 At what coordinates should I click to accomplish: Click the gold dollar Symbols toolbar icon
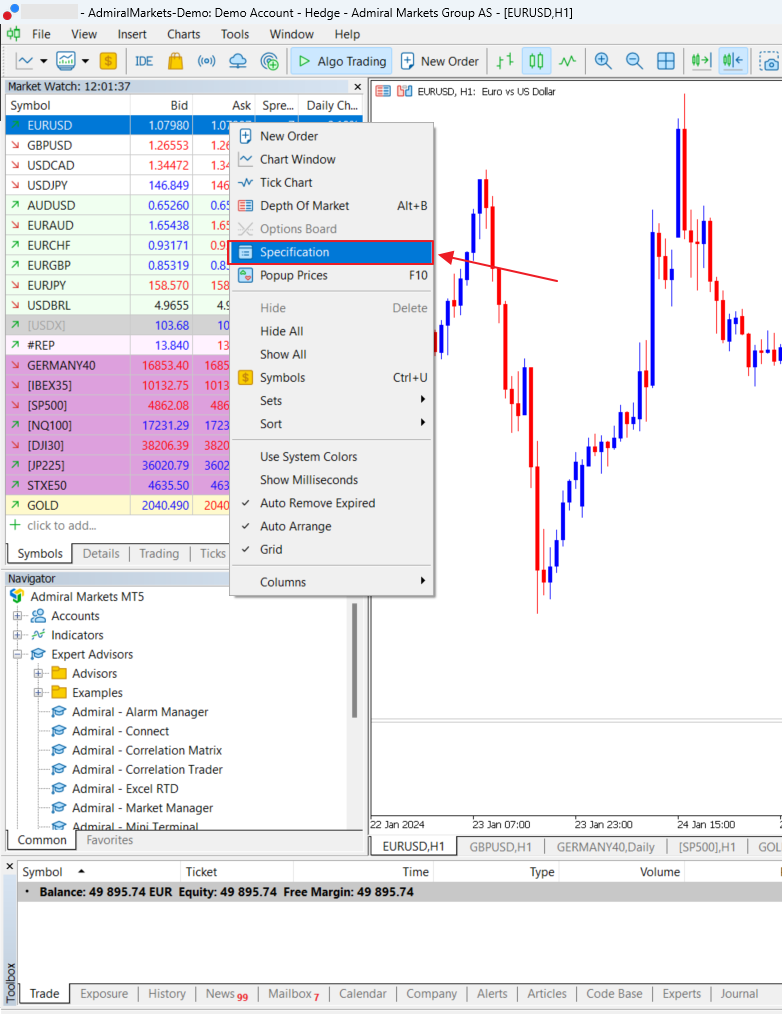pyautogui.click(x=108, y=61)
